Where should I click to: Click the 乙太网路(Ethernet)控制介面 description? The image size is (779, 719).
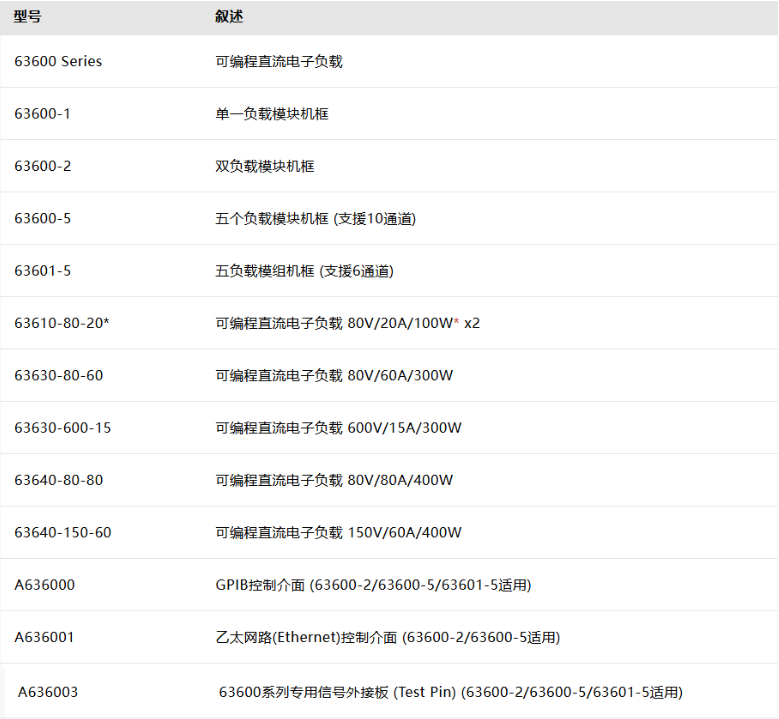pyautogui.click(x=306, y=638)
